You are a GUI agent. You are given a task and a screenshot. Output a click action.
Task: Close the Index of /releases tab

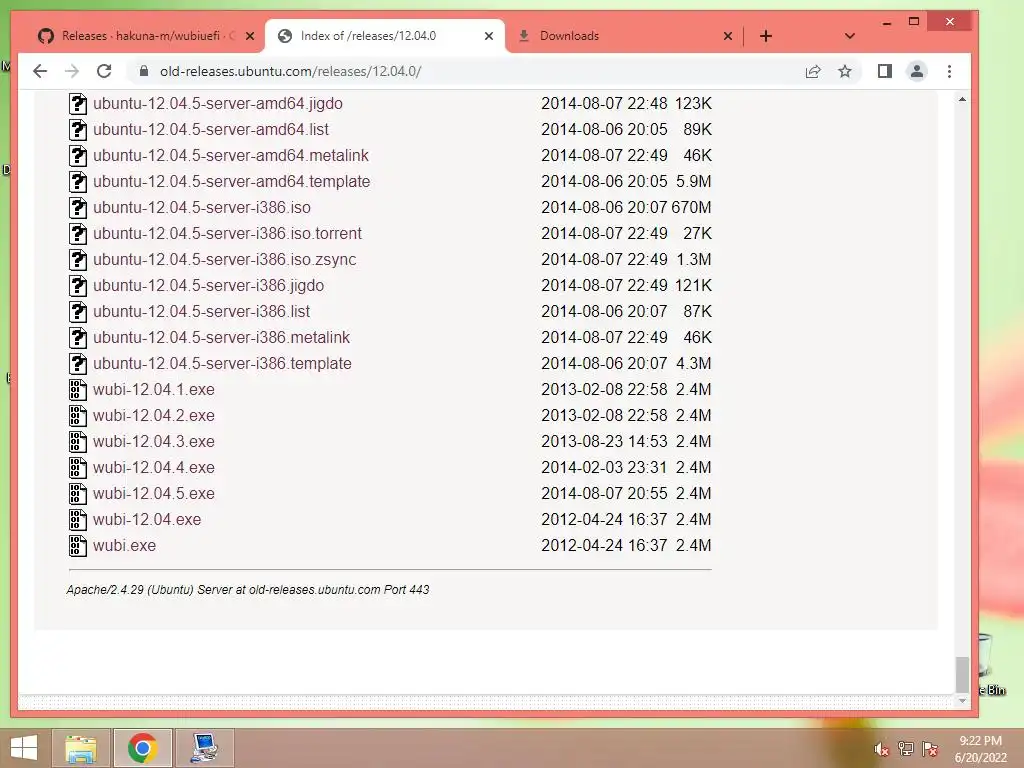pos(488,36)
